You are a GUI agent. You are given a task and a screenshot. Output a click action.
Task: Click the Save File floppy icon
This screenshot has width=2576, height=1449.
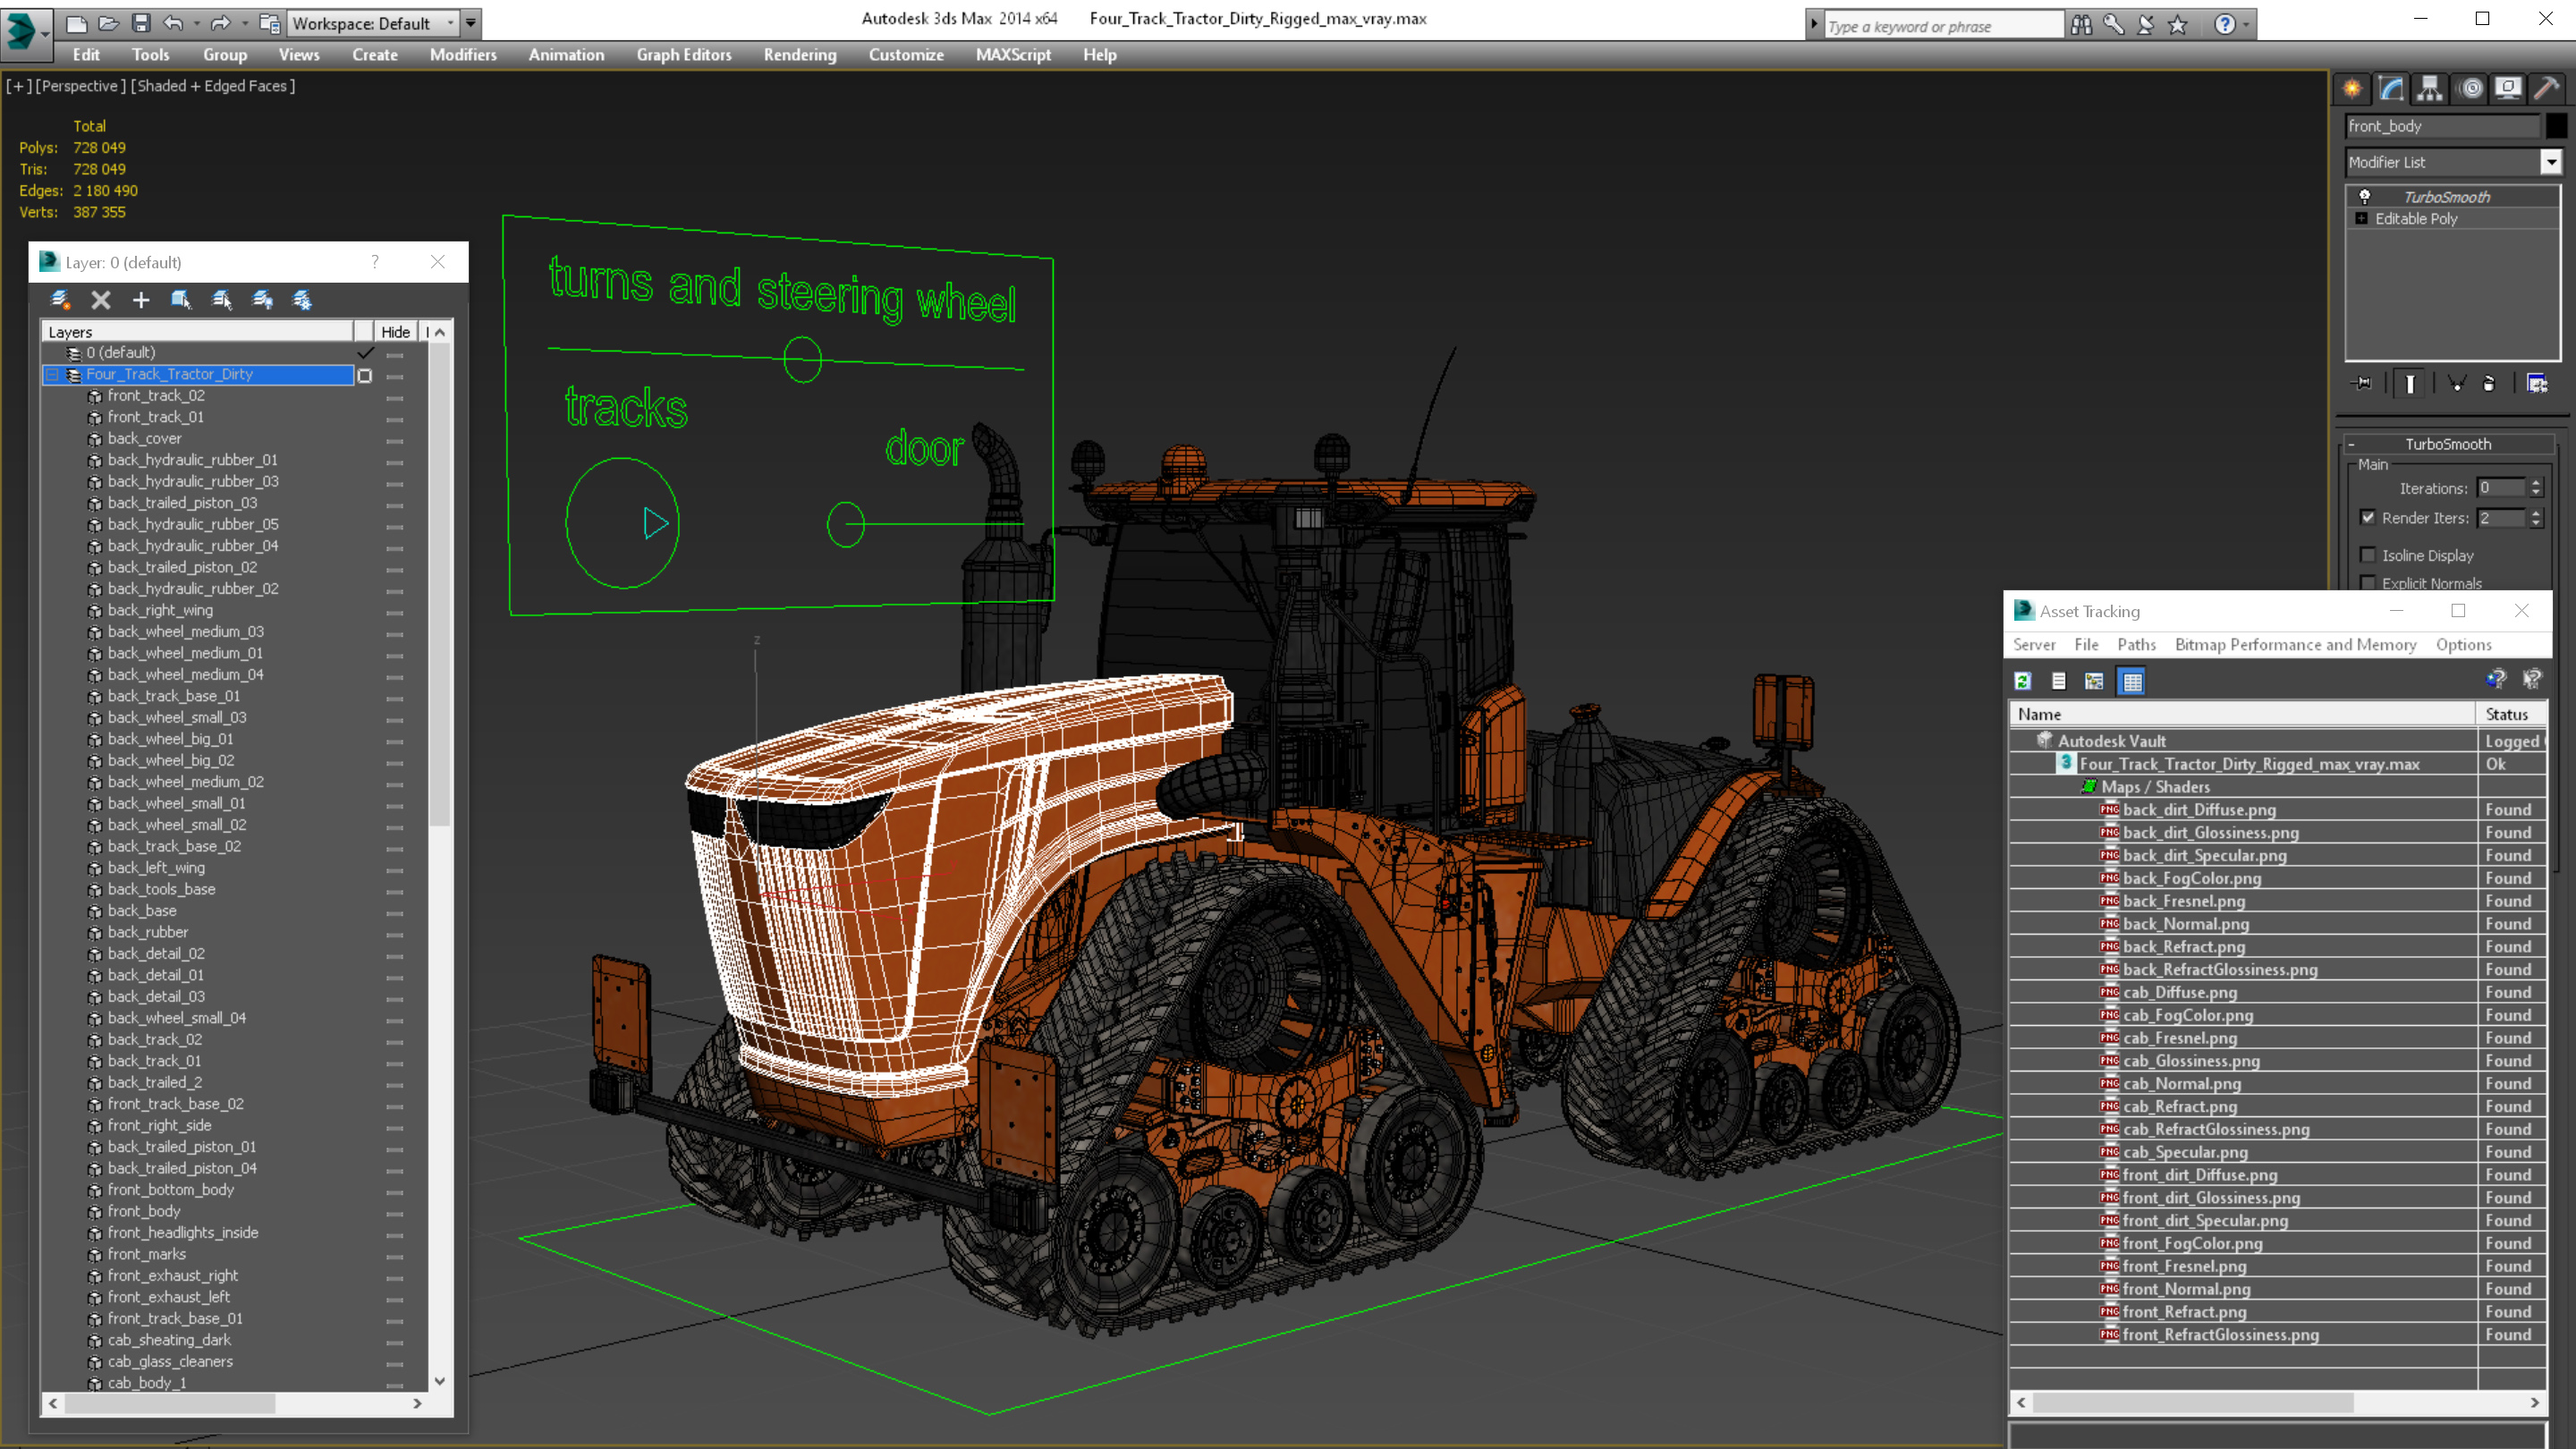141,23
